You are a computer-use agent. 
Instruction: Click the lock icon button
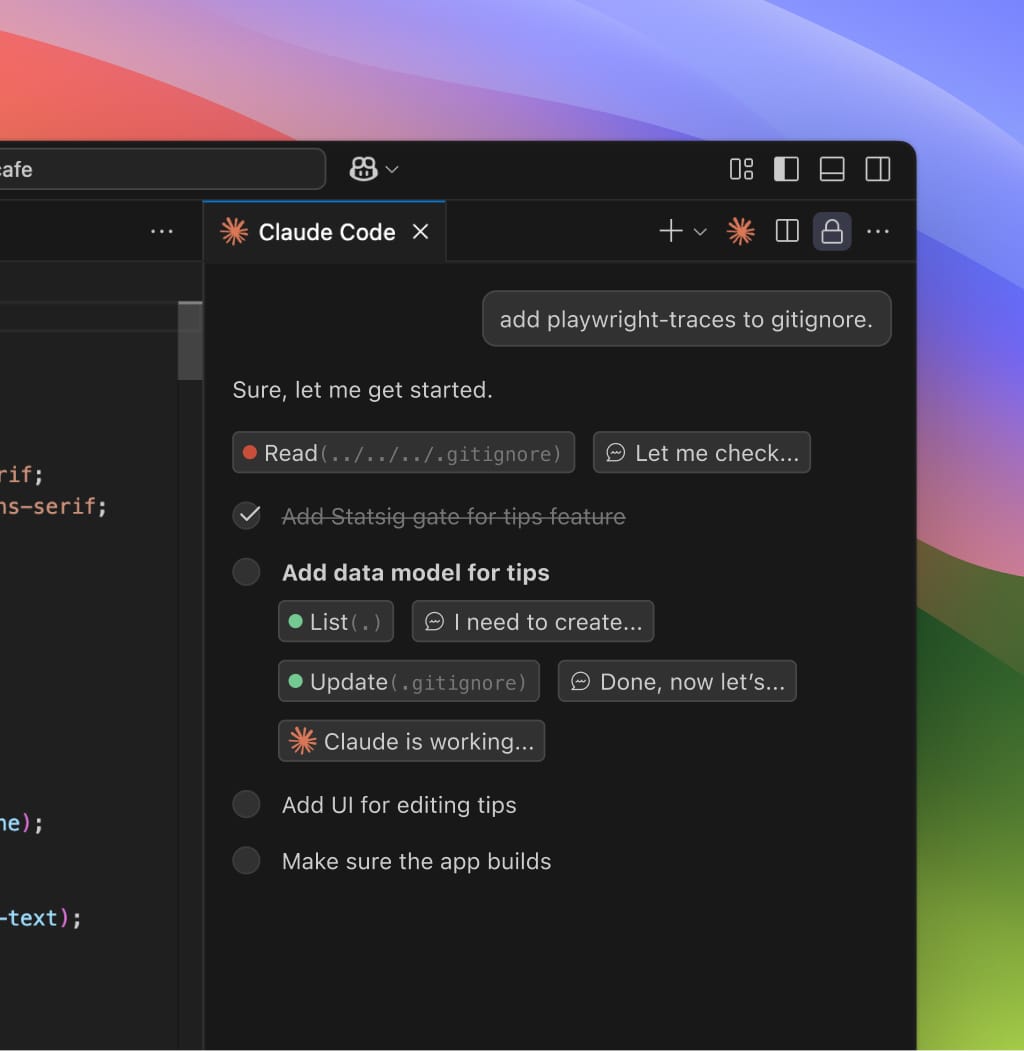click(832, 232)
